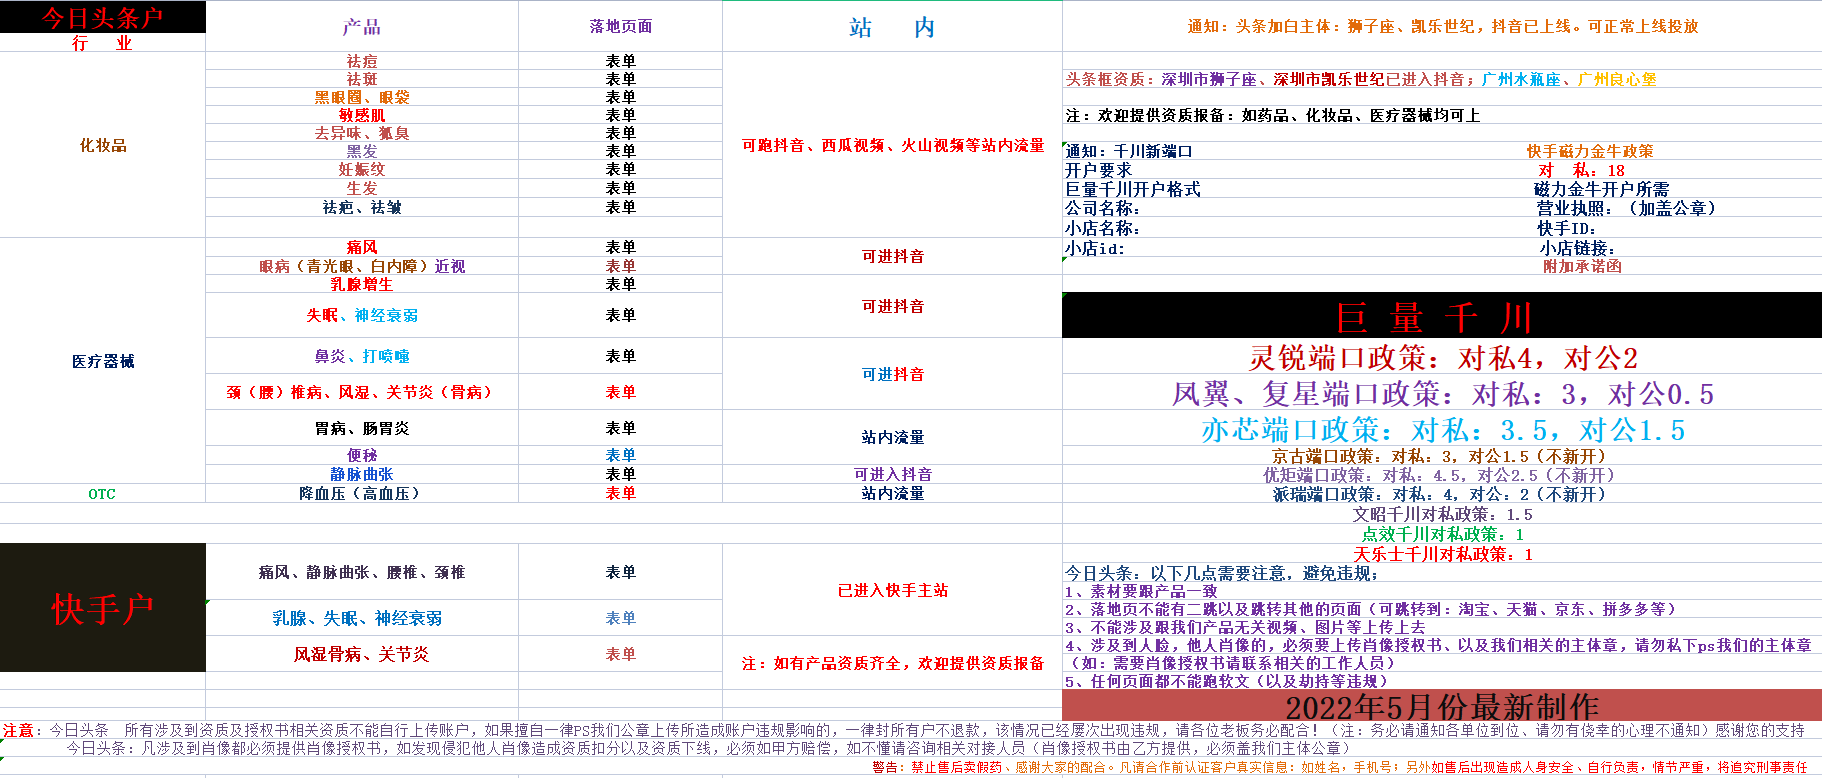Select the 已进入快手主站 cell

tap(892, 590)
